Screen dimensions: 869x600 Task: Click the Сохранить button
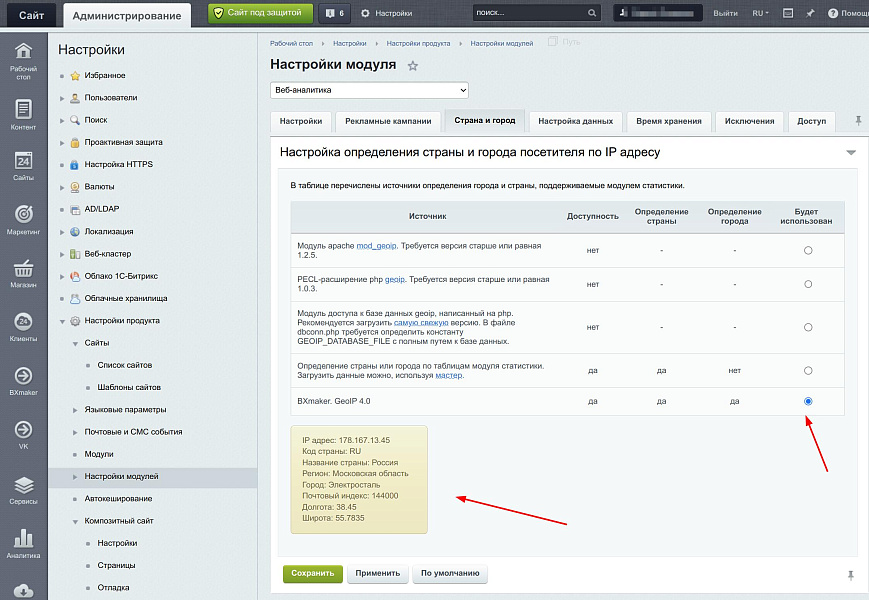coord(313,574)
